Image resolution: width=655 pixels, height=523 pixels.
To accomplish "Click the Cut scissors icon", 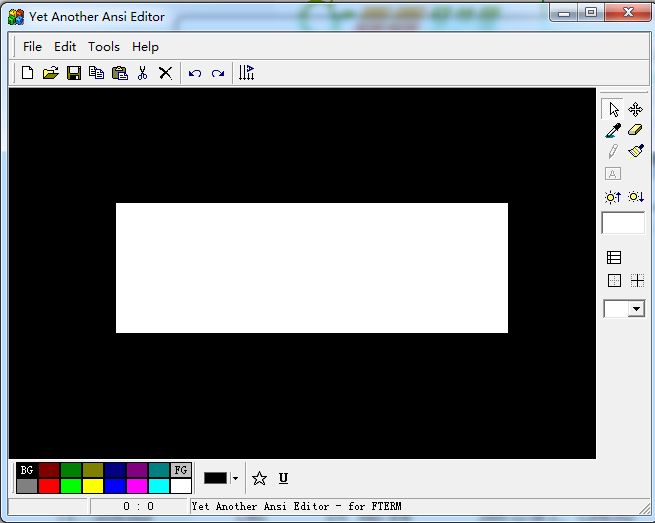I will coord(142,73).
